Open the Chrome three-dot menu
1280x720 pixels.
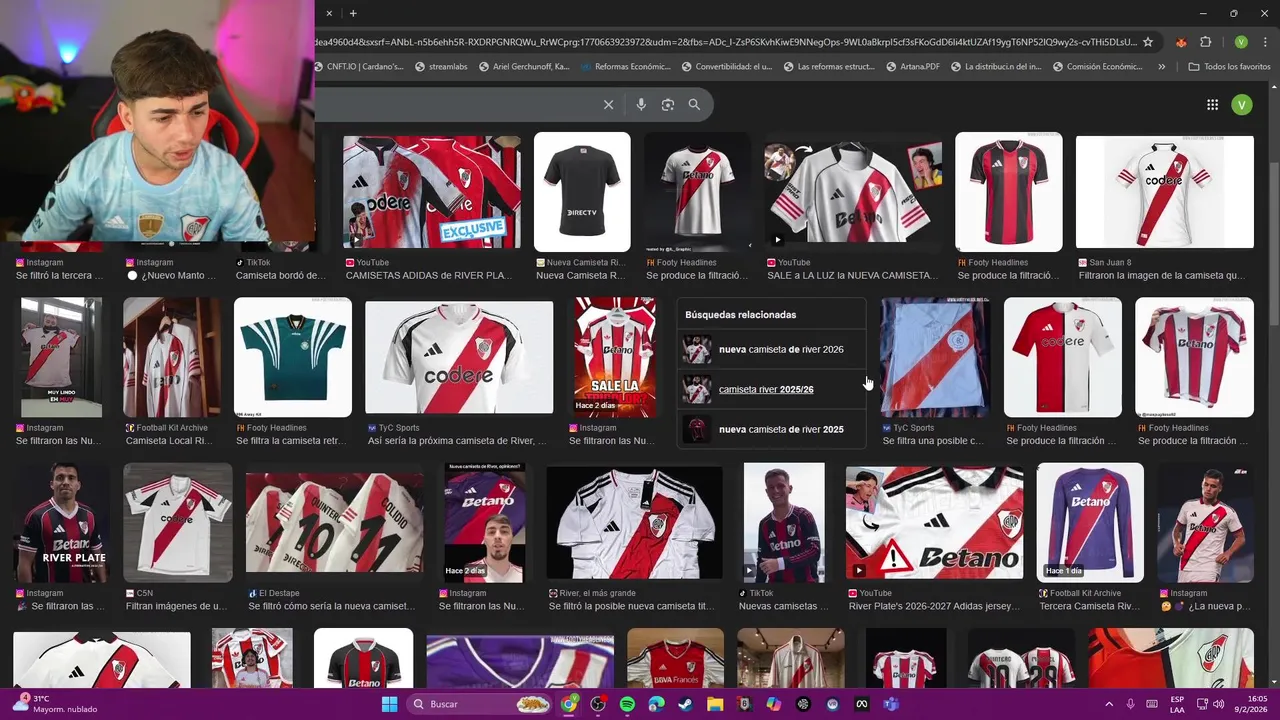click(1264, 42)
